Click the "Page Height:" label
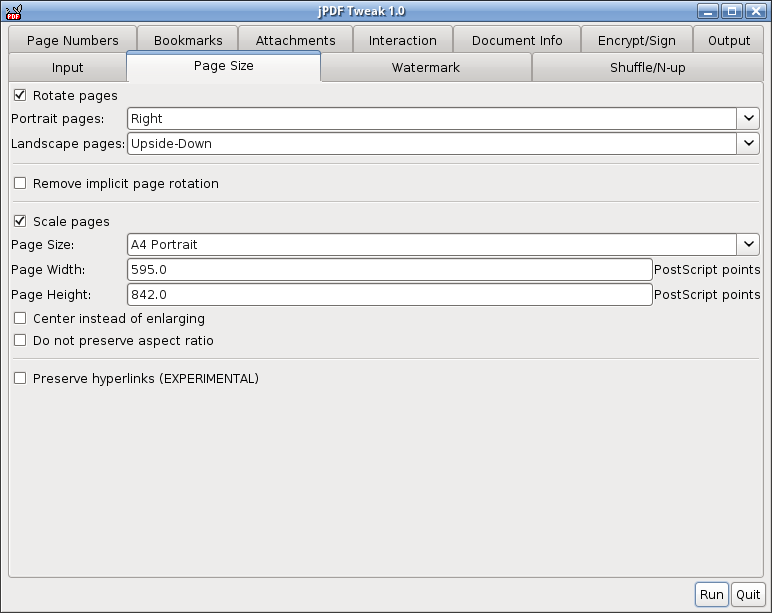772x613 pixels. click(x=51, y=294)
